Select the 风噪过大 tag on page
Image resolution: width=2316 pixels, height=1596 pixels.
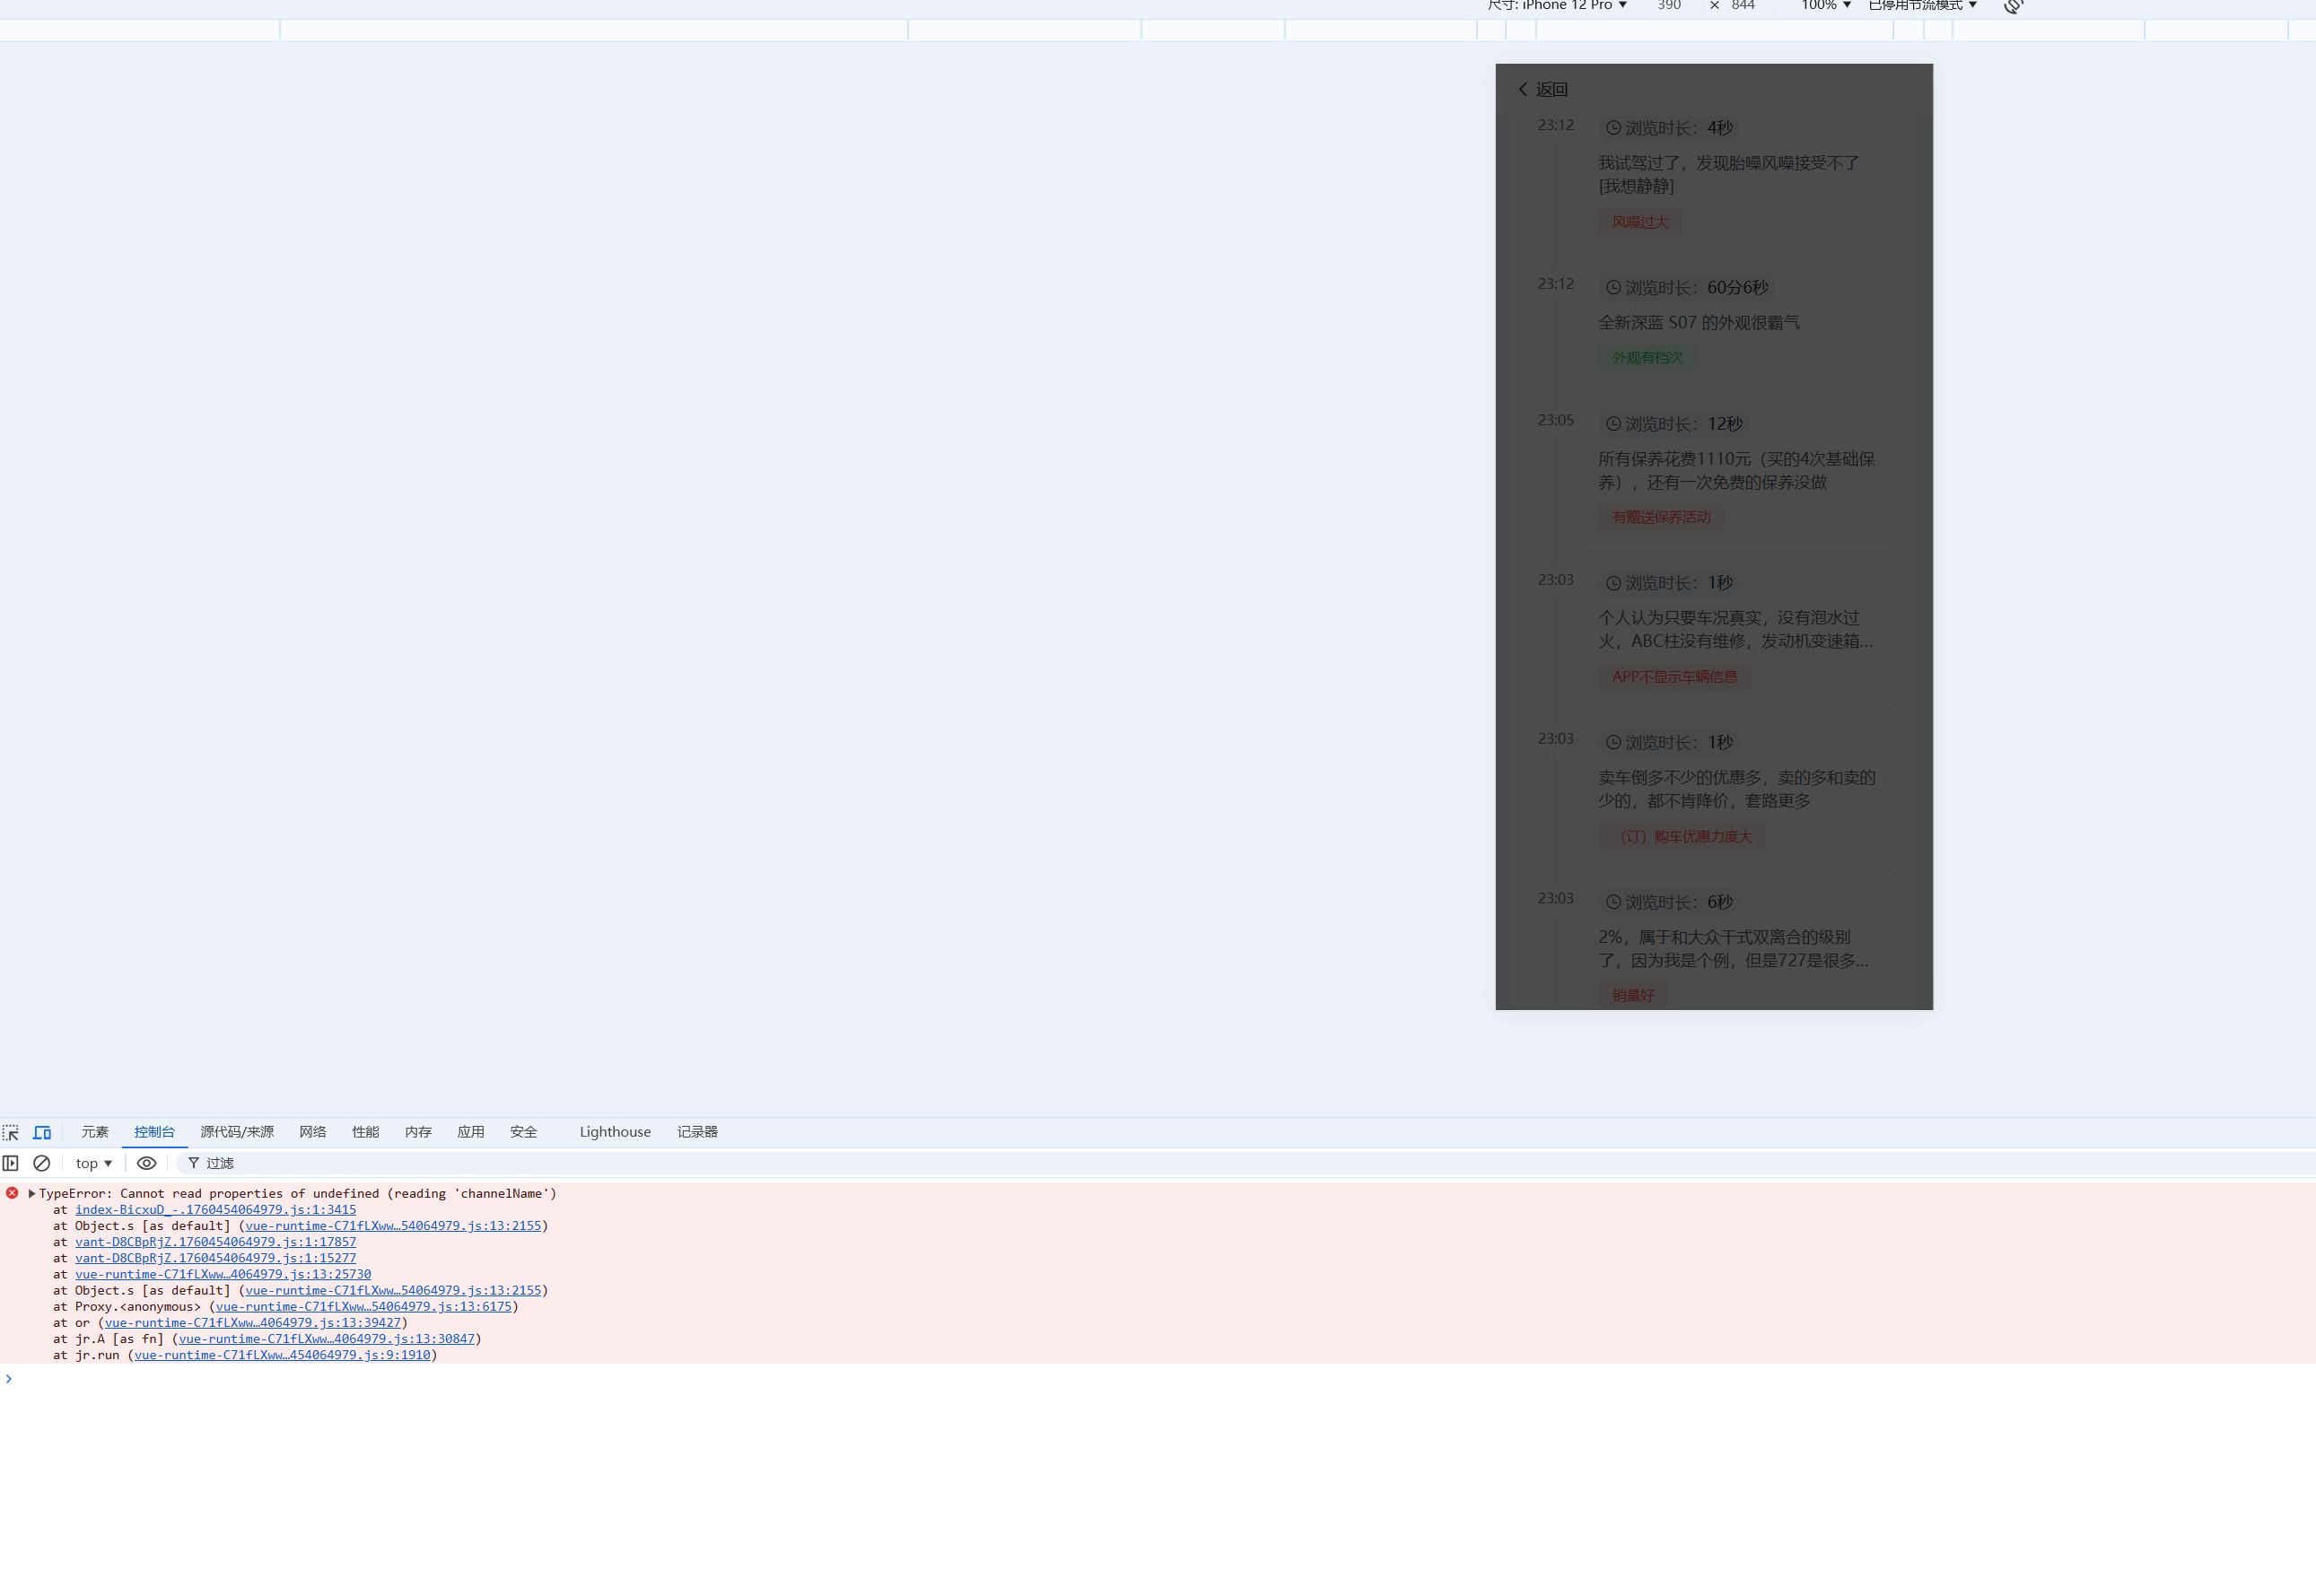[1639, 222]
